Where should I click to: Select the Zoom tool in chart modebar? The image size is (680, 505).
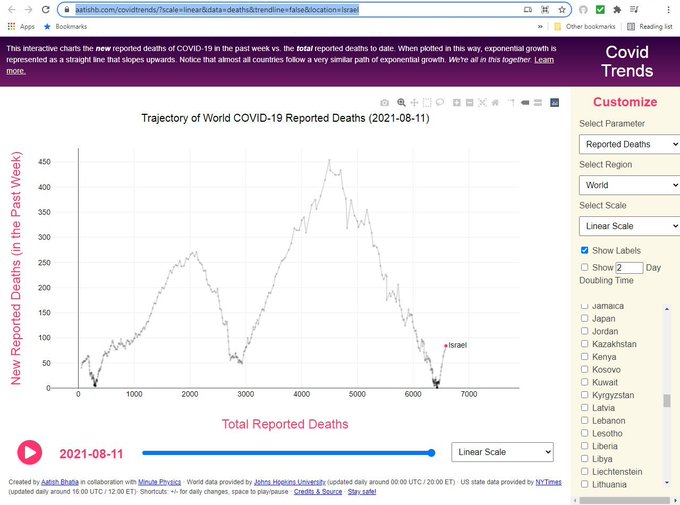tap(401, 102)
